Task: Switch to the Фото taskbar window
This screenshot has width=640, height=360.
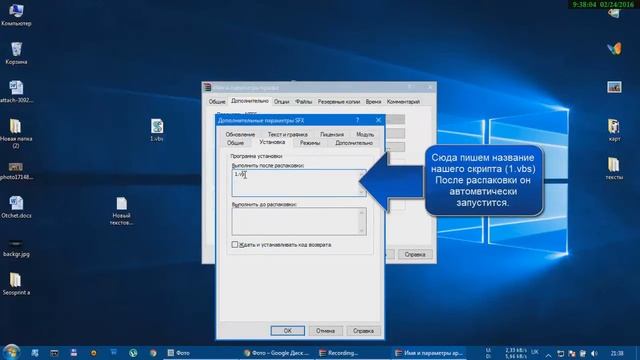Action: [200, 353]
